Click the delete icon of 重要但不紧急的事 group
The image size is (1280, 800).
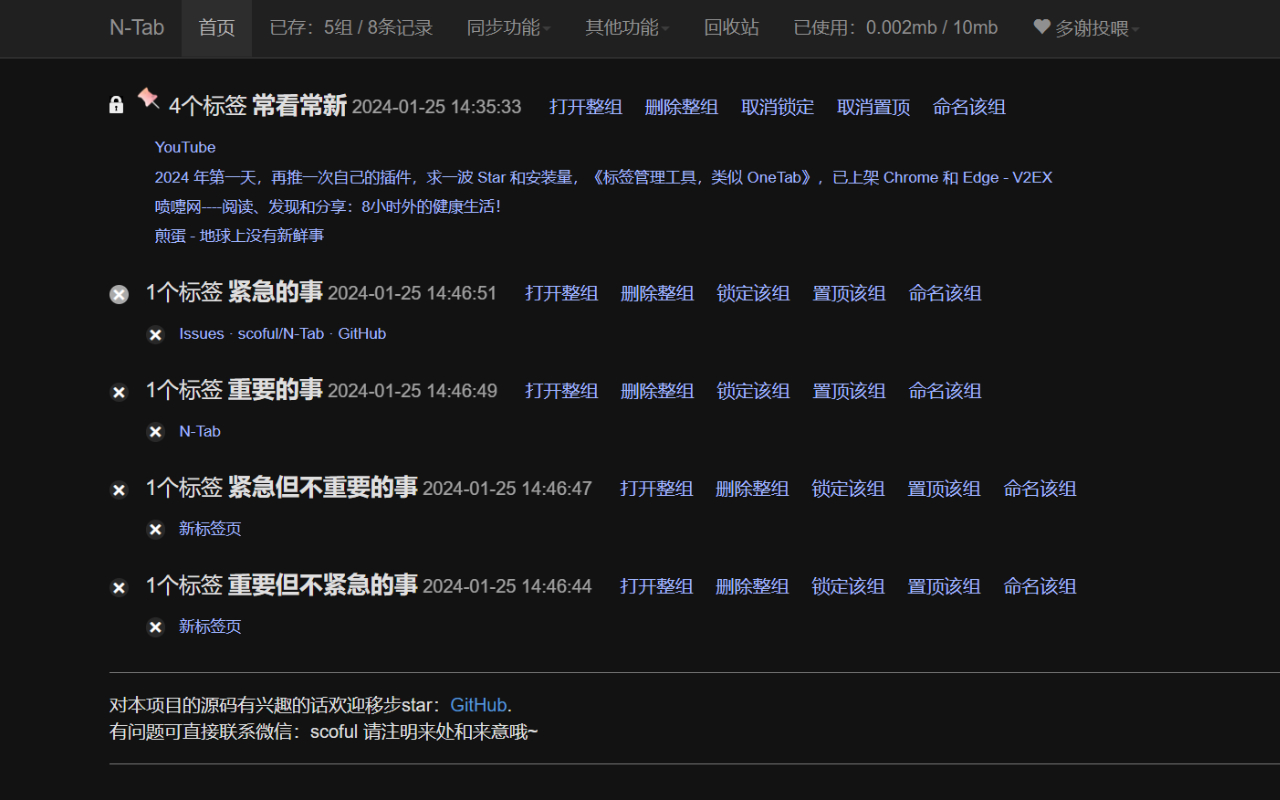[x=118, y=588]
